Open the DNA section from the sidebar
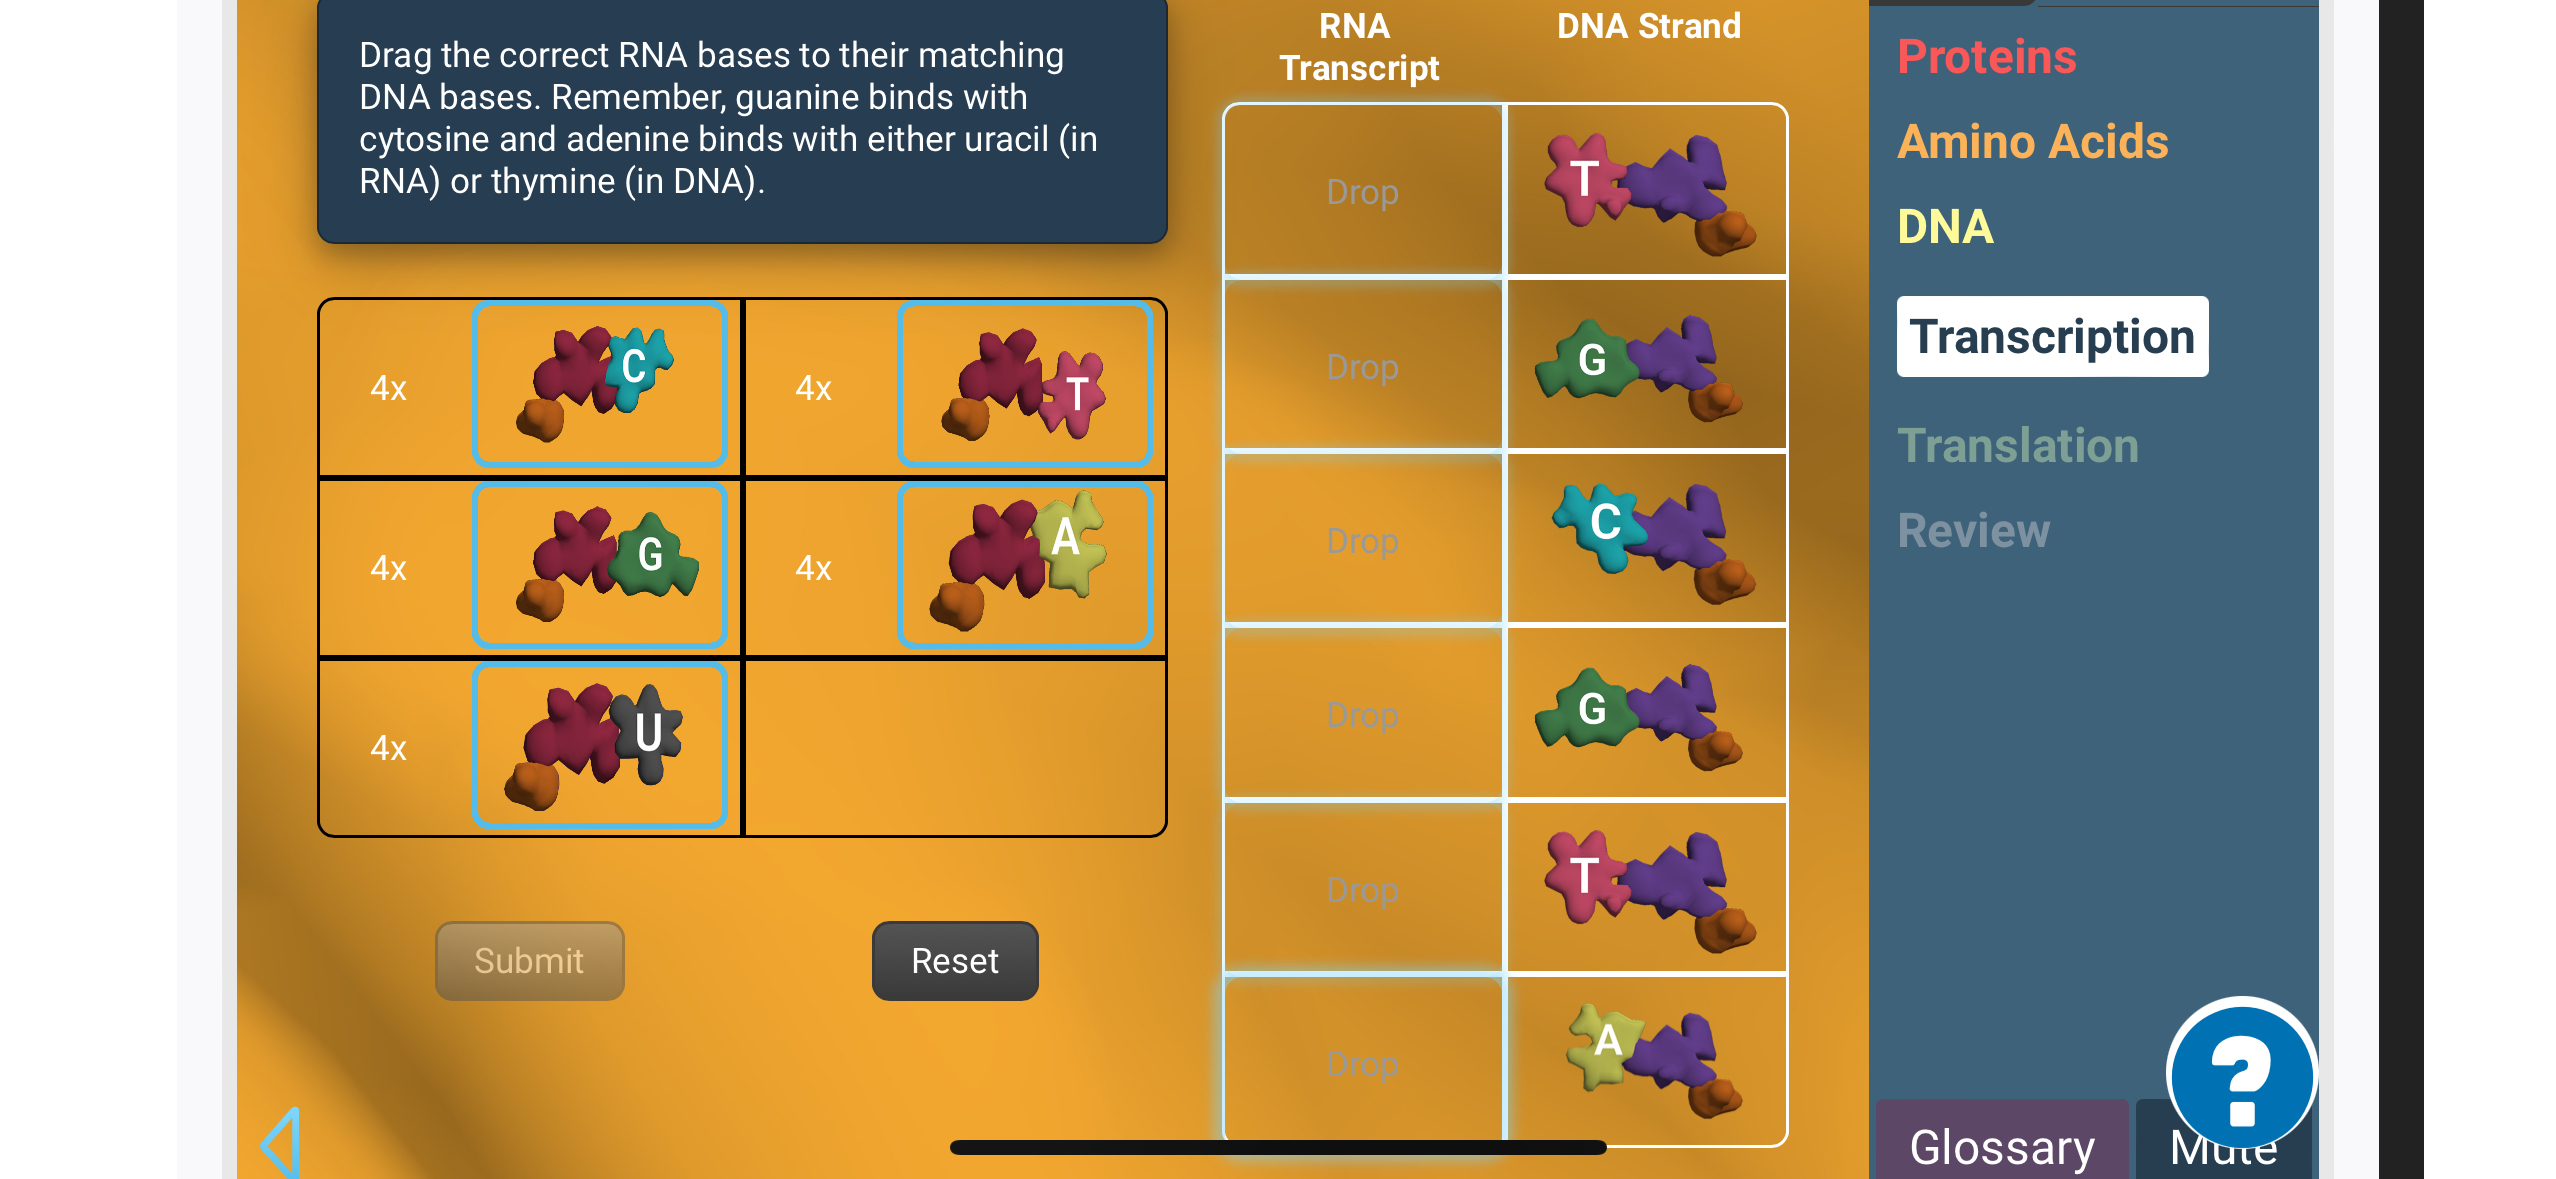2556x1179 pixels. 1942,226
